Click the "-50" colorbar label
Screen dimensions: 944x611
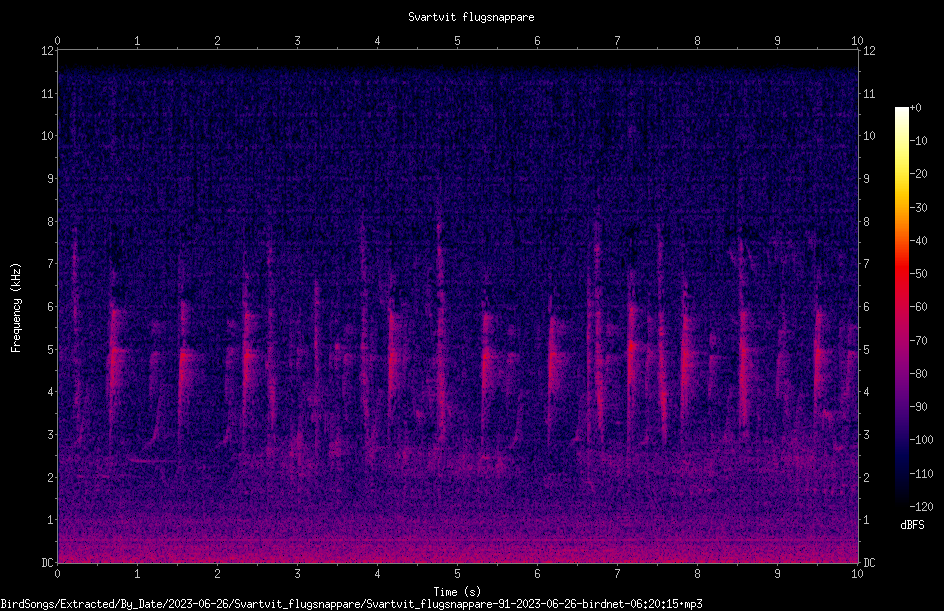pyautogui.click(x=918, y=274)
